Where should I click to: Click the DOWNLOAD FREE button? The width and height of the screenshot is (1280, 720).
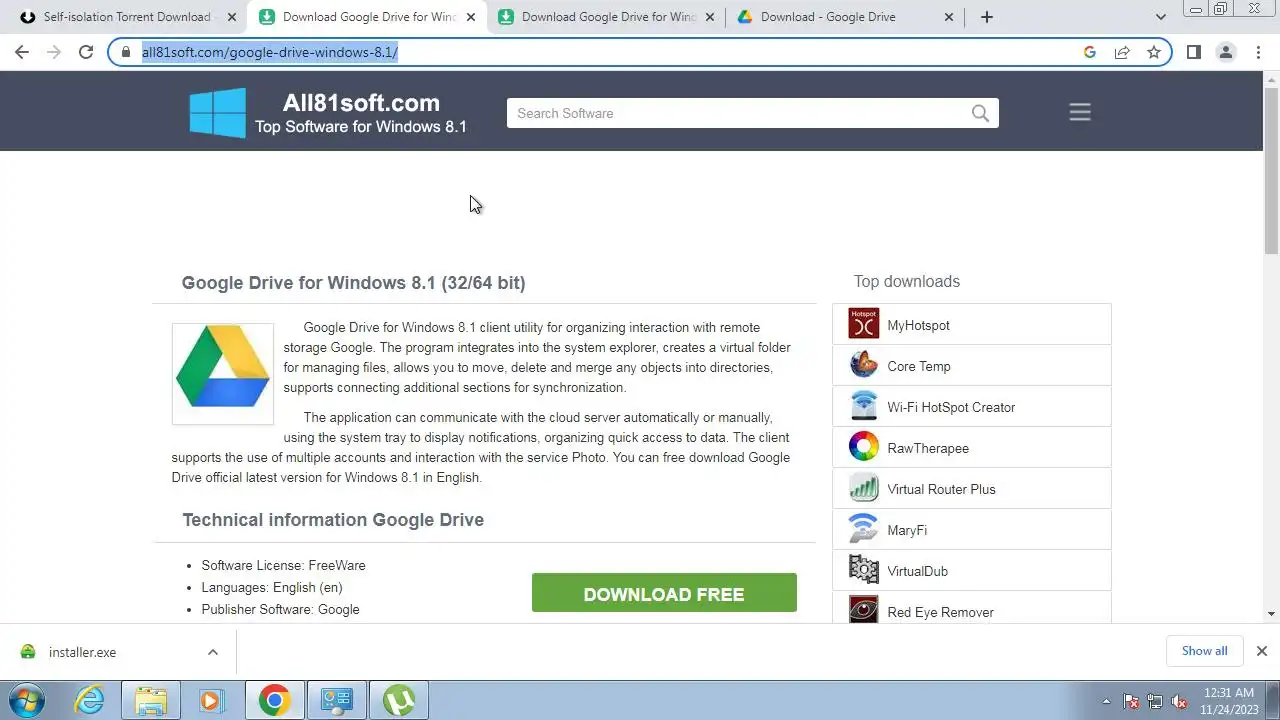pyautogui.click(x=664, y=593)
